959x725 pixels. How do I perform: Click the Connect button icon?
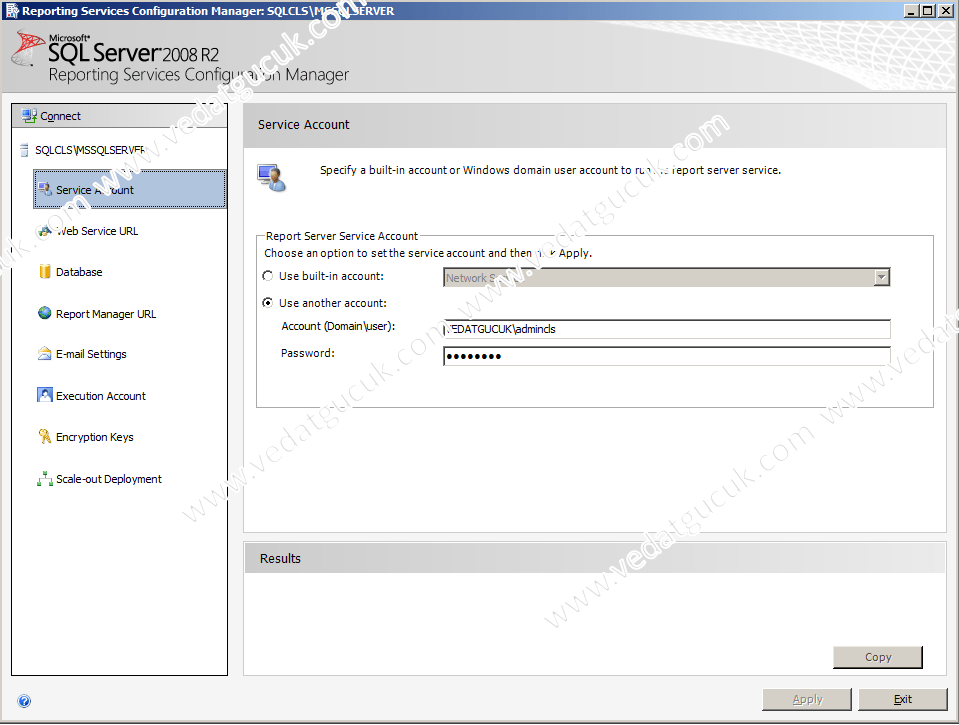click(x=29, y=116)
